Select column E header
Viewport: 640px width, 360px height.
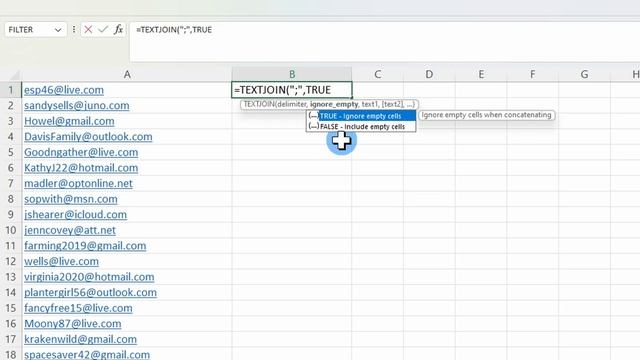point(481,74)
